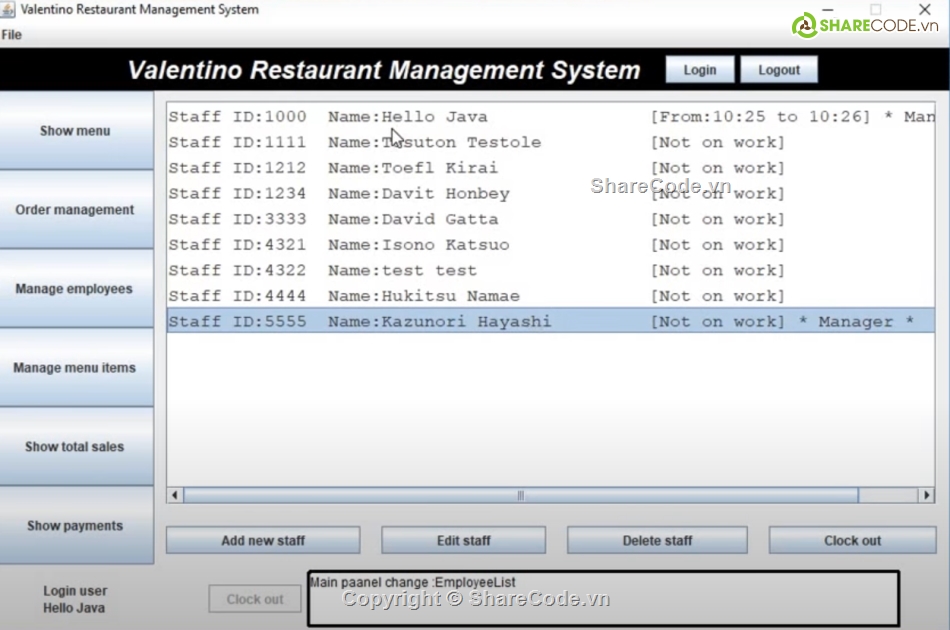View Show total sales
Image resolution: width=950 pixels, height=630 pixels.
click(x=76, y=446)
